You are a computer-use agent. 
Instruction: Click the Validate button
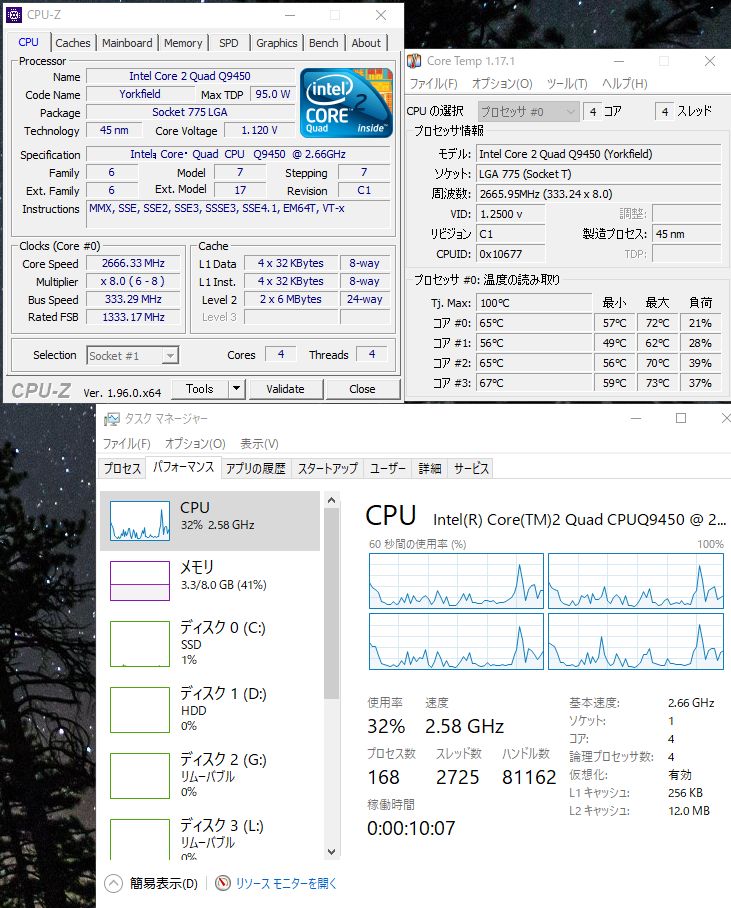tap(285, 389)
